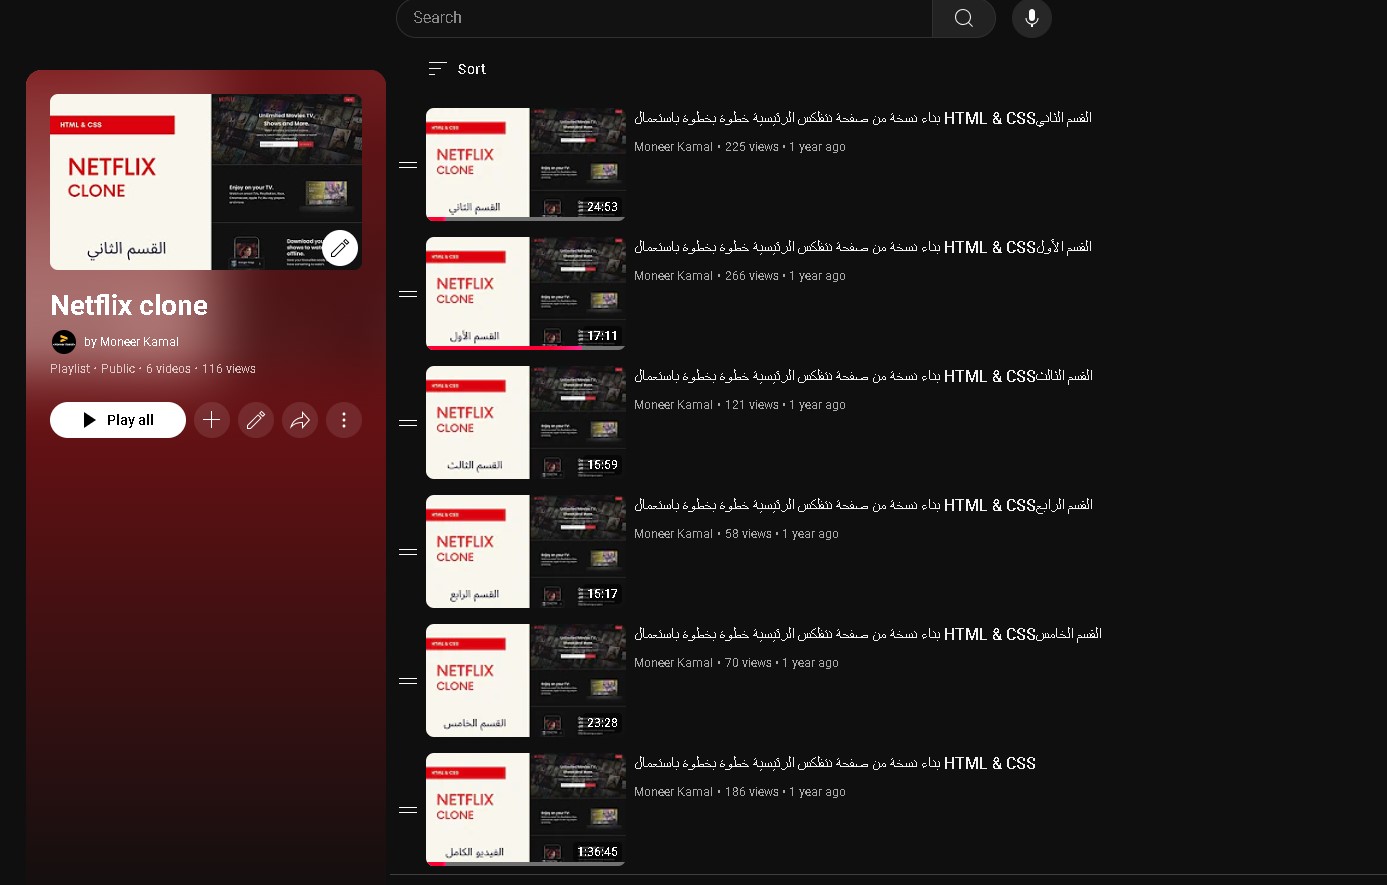Click the watch progress bar on 17:11 thumbnail
1387x885 pixels.
tap(526, 347)
